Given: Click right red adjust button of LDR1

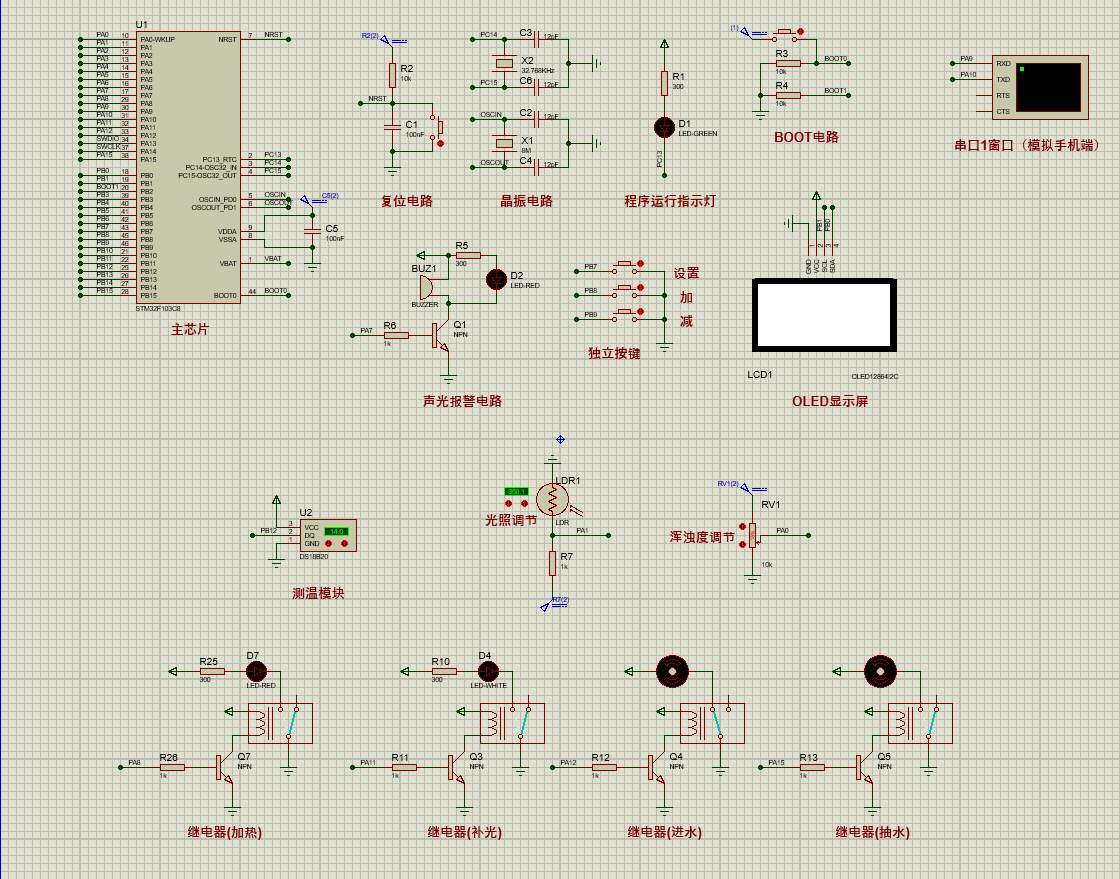Looking at the screenshot, I should coord(524,503).
